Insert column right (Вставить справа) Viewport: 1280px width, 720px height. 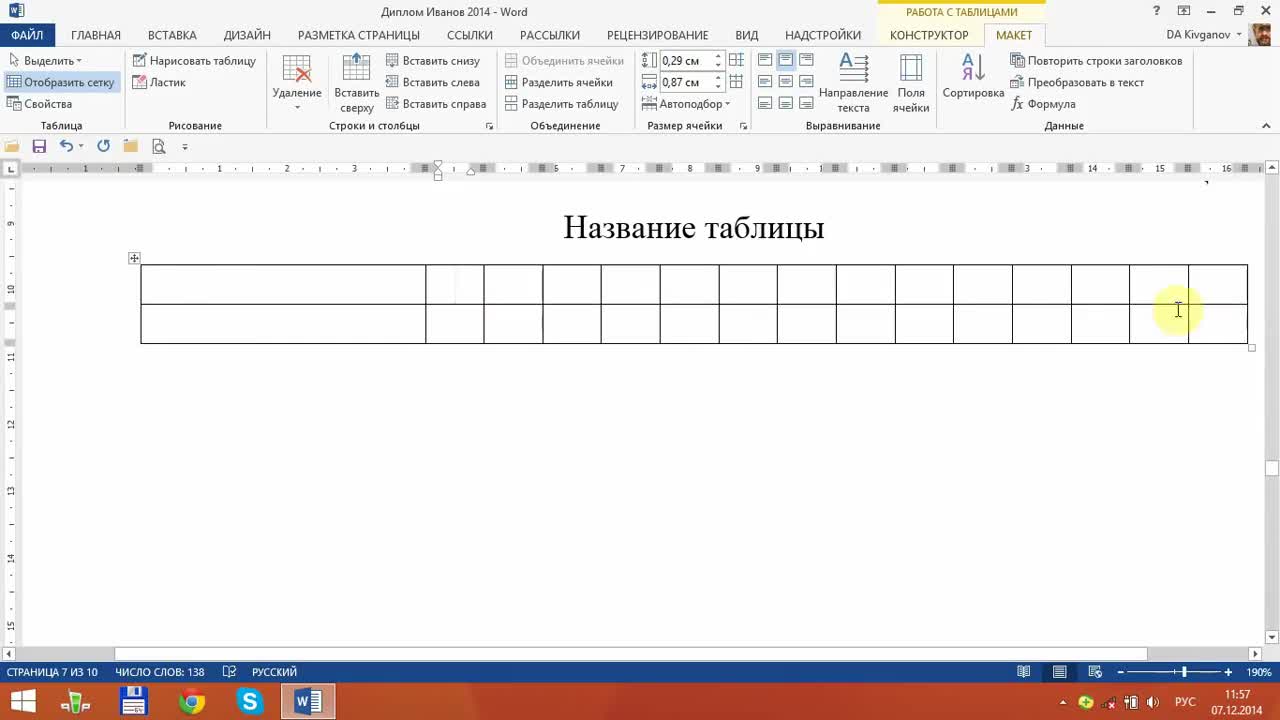click(435, 104)
